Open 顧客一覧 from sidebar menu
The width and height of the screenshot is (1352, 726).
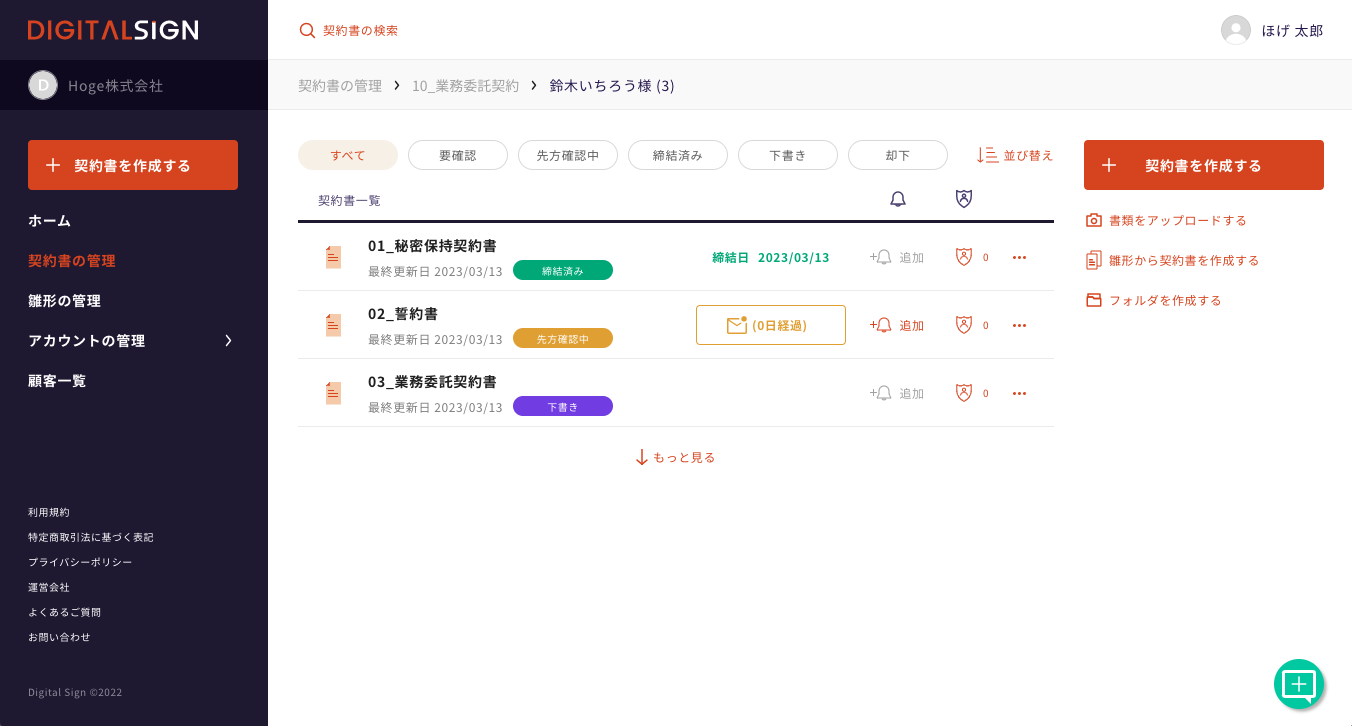point(57,380)
